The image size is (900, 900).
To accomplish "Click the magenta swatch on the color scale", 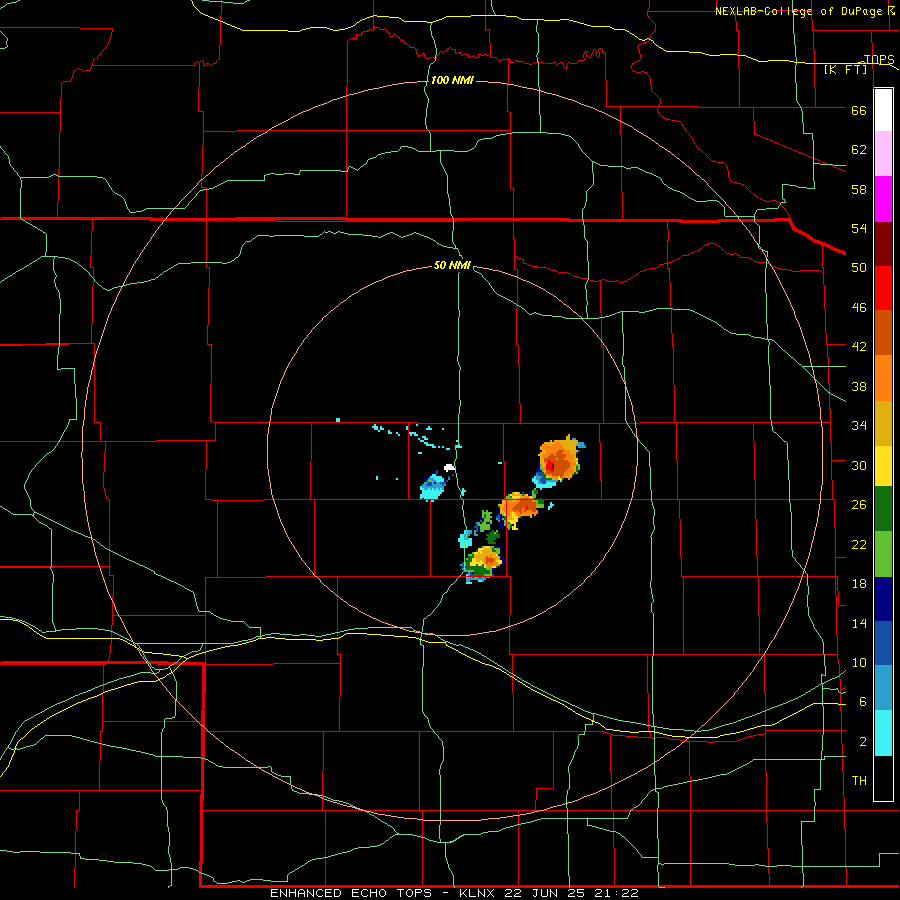I will [x=883, y=199].
